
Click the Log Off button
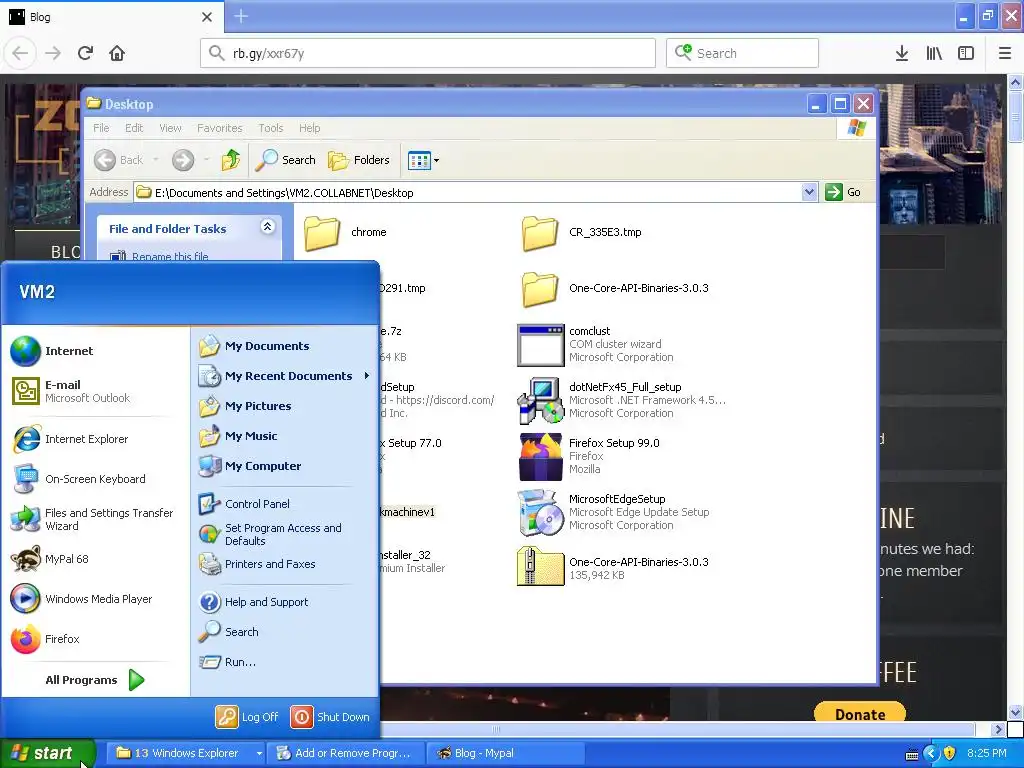tap(248, 717)
